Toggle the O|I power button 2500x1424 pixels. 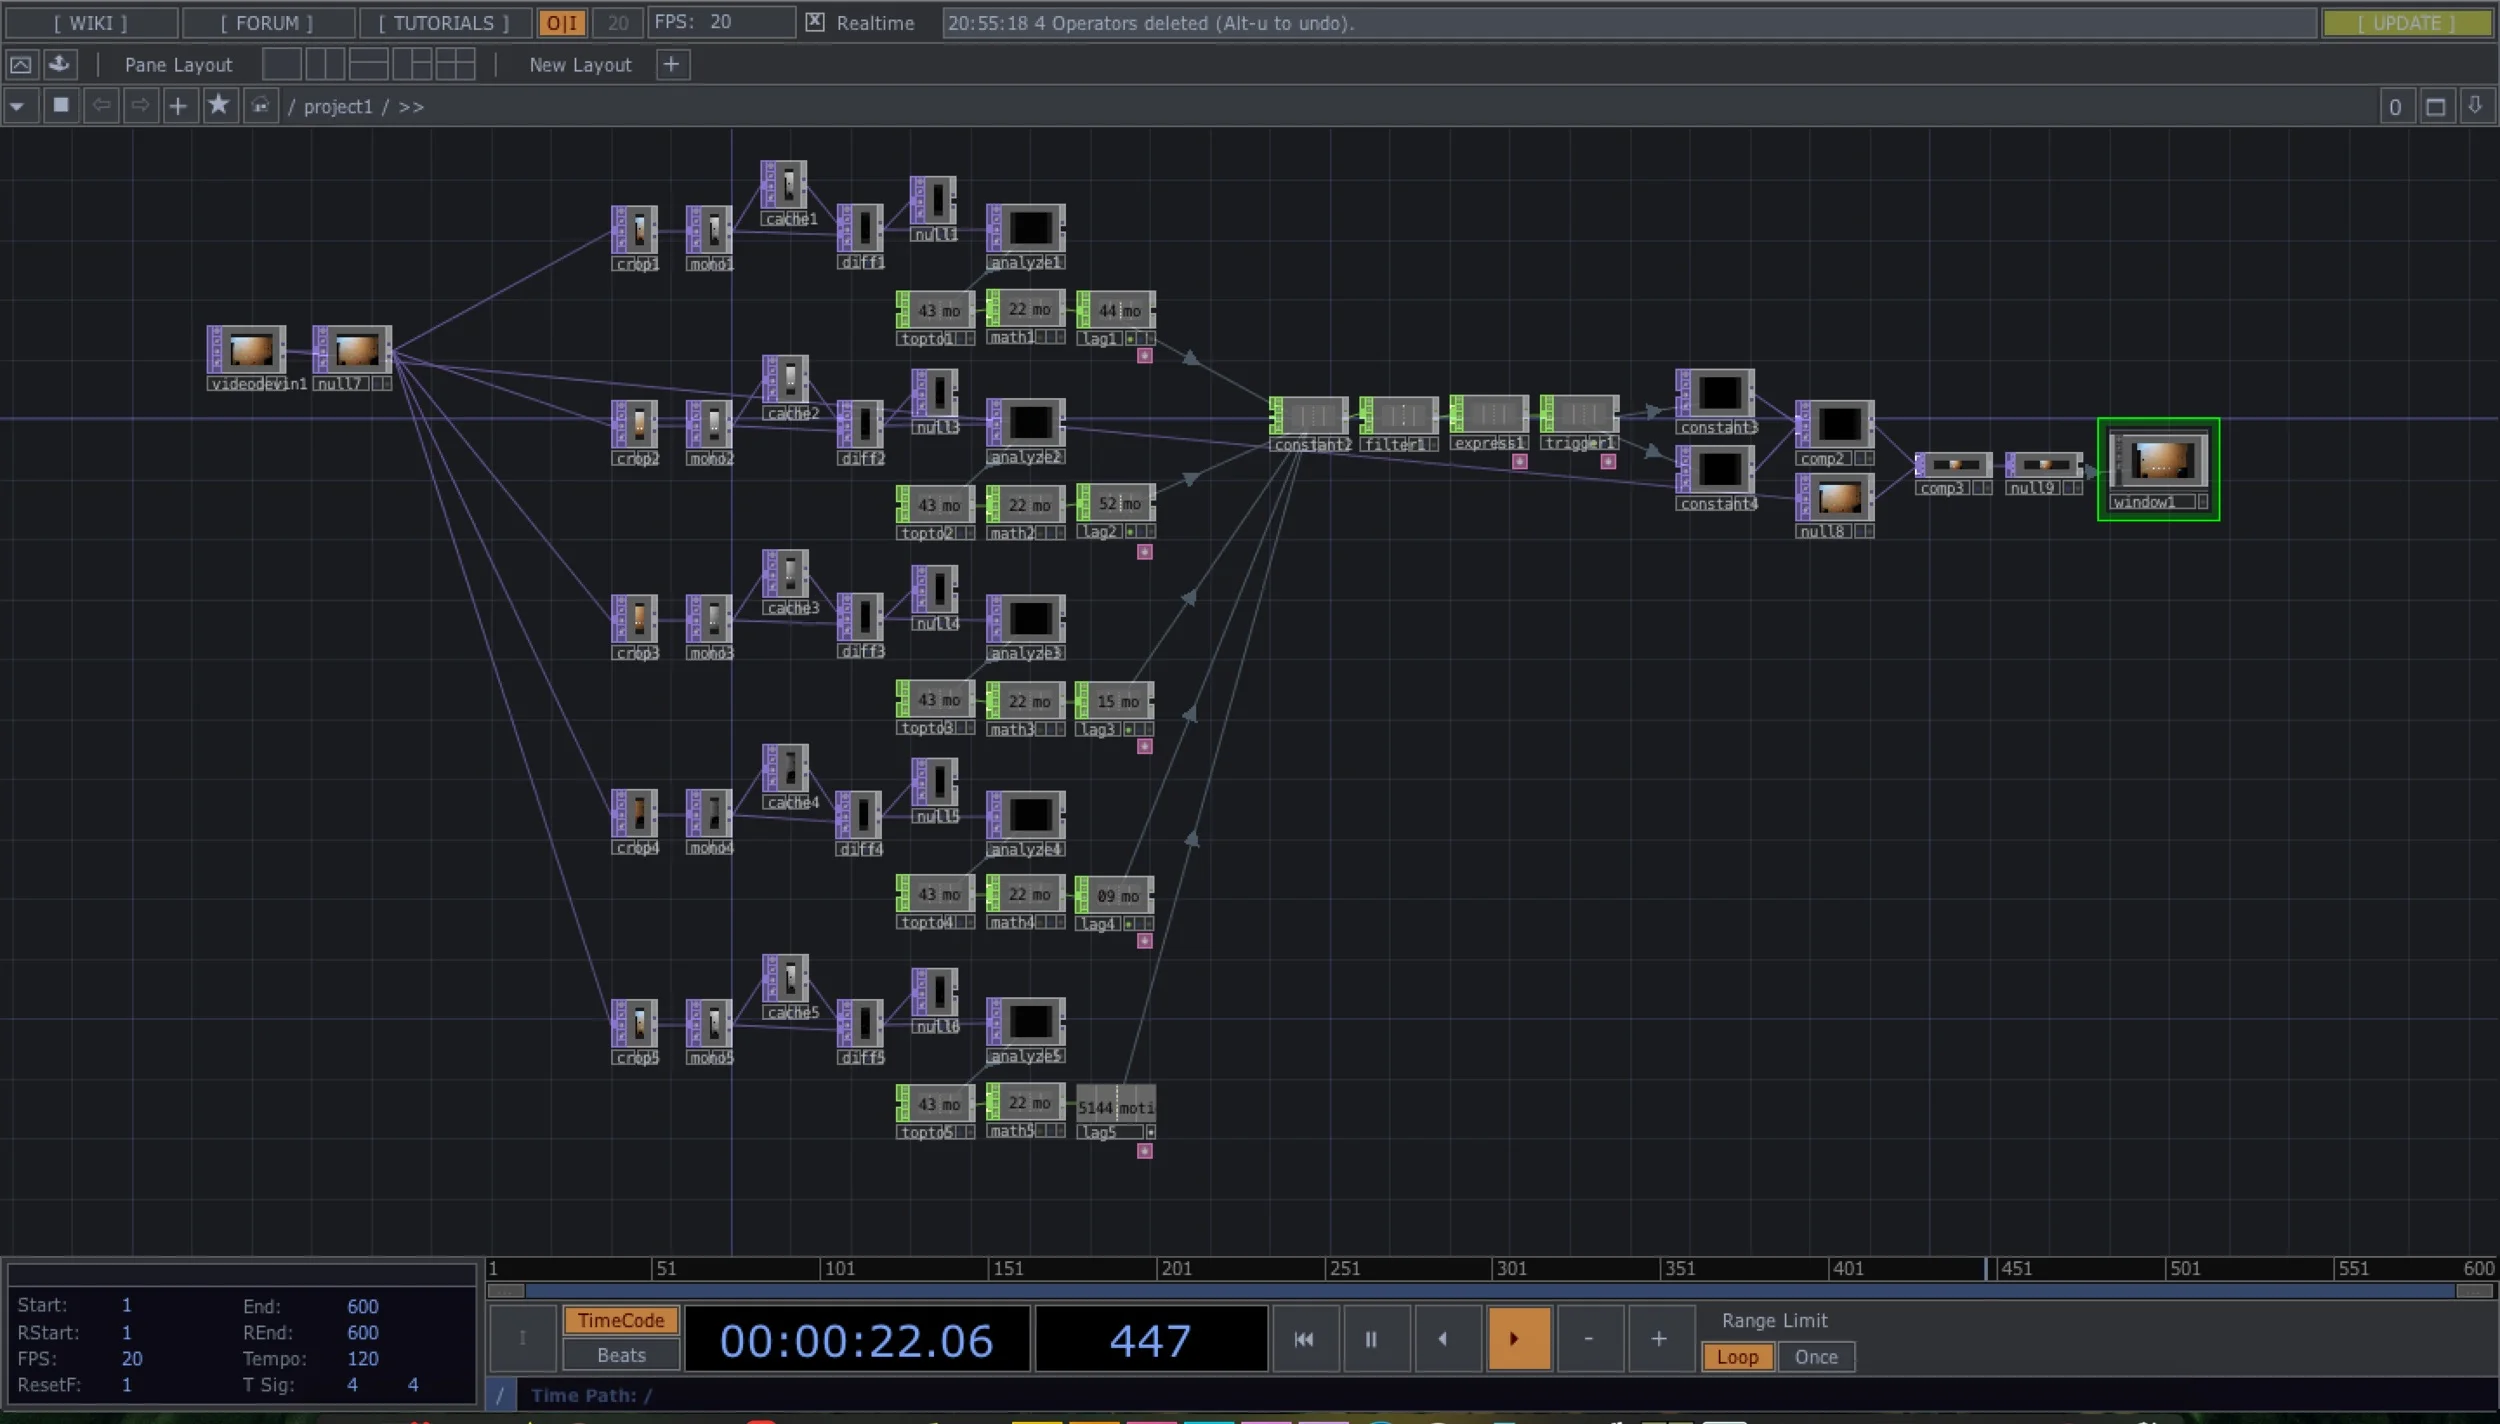(562, 23)
